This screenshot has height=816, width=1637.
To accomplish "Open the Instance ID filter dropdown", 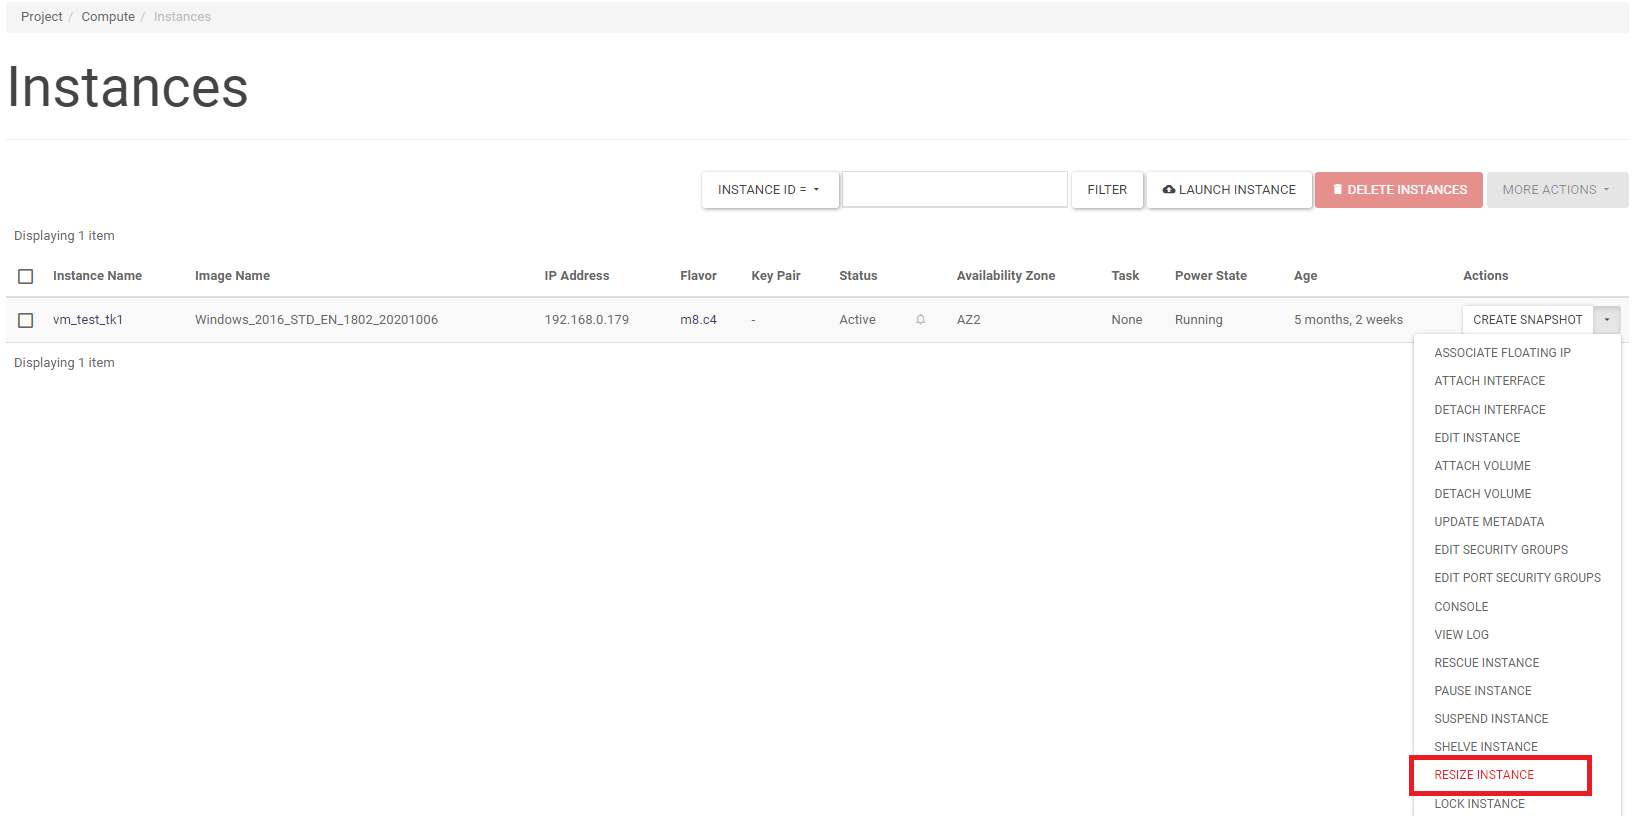I will [x=769, y=190].
